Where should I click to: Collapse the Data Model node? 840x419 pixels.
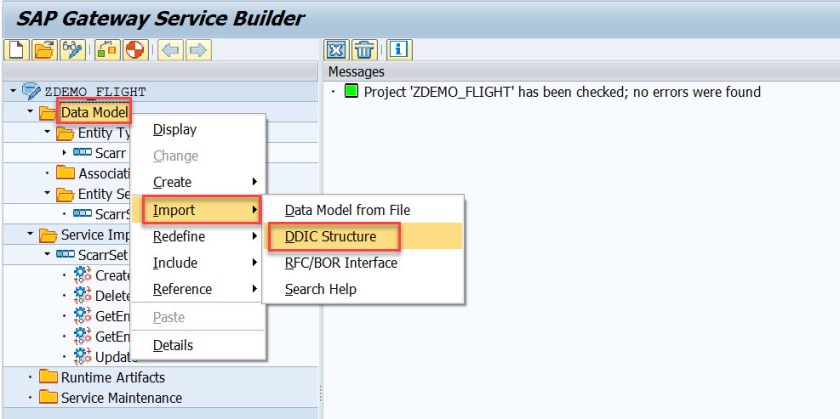click(x=31, y=113)
